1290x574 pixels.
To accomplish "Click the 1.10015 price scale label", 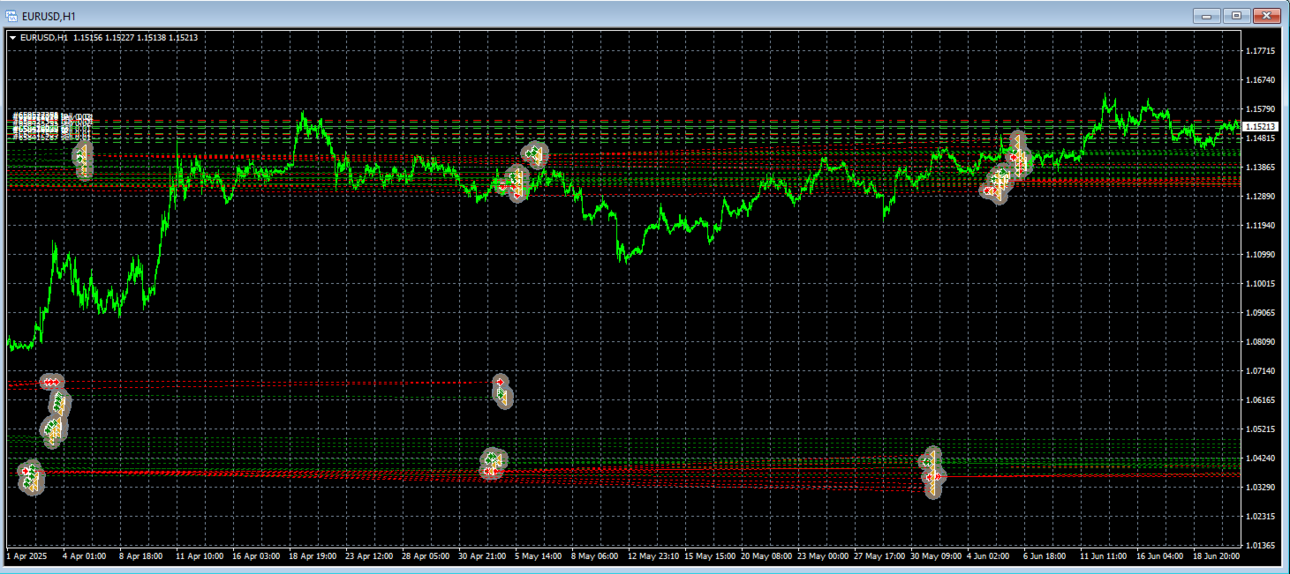I will [x=1262, y=284].
